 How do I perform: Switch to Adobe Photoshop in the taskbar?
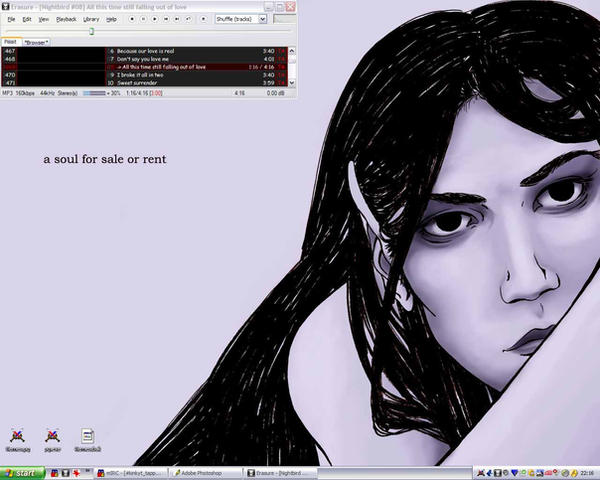click(x=205, y=473)
